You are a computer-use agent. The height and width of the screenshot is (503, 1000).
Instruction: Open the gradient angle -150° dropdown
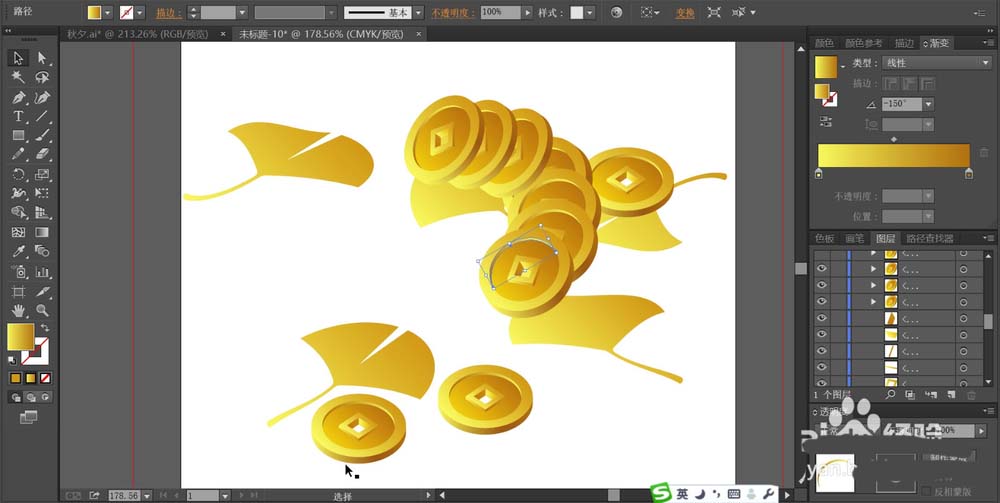(x=929, y=103)
